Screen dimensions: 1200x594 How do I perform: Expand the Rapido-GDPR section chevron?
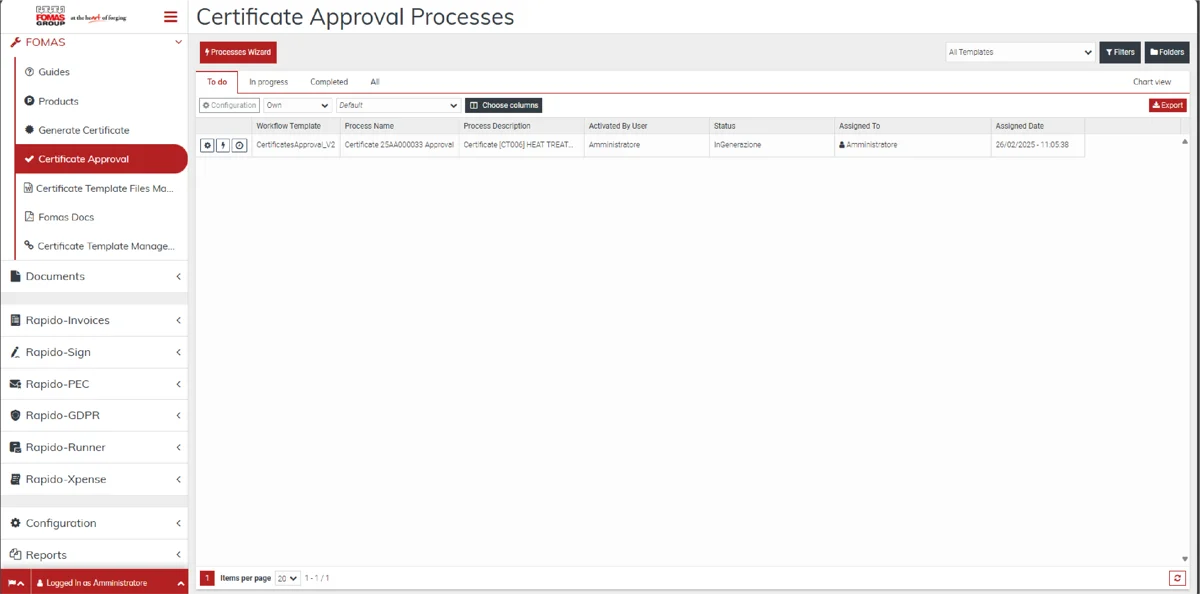pyautogui.click(x=178, y=416)
